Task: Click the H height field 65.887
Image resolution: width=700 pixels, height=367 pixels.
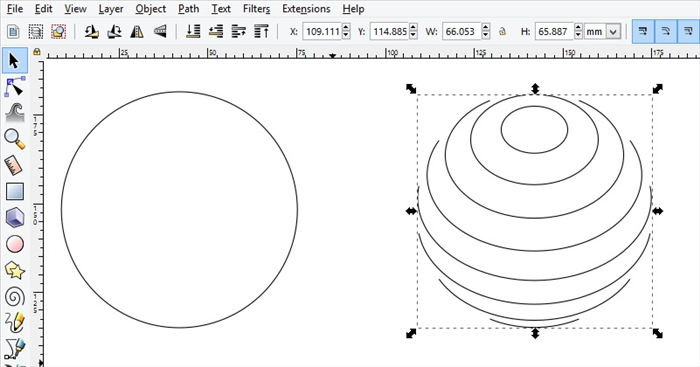Action: 554,32
